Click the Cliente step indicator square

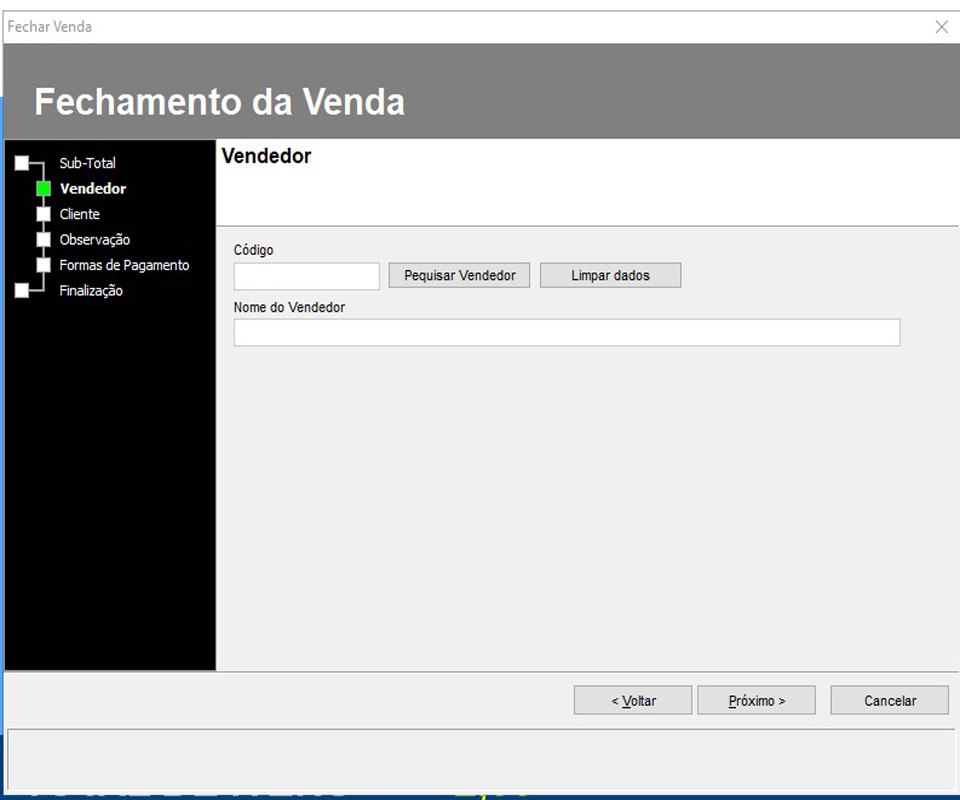coord(45,213)
